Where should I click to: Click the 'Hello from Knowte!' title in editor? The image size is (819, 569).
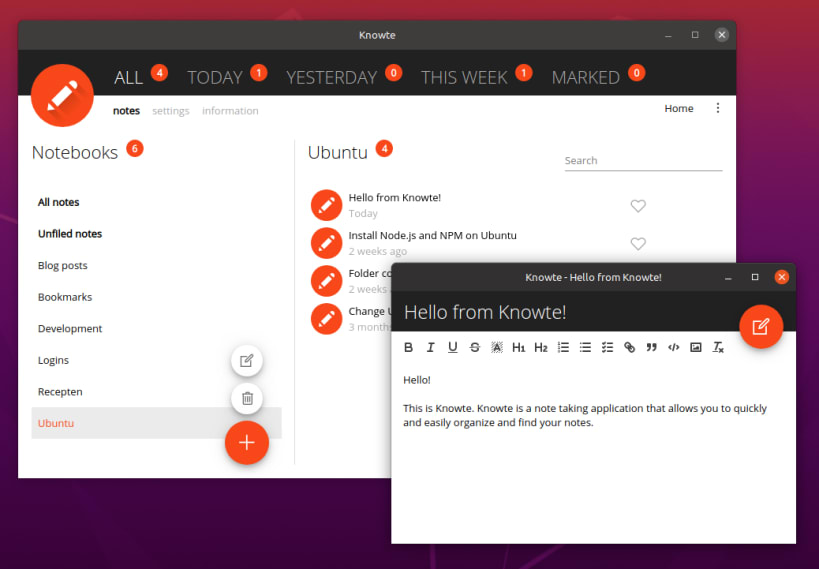coord(485,312)
